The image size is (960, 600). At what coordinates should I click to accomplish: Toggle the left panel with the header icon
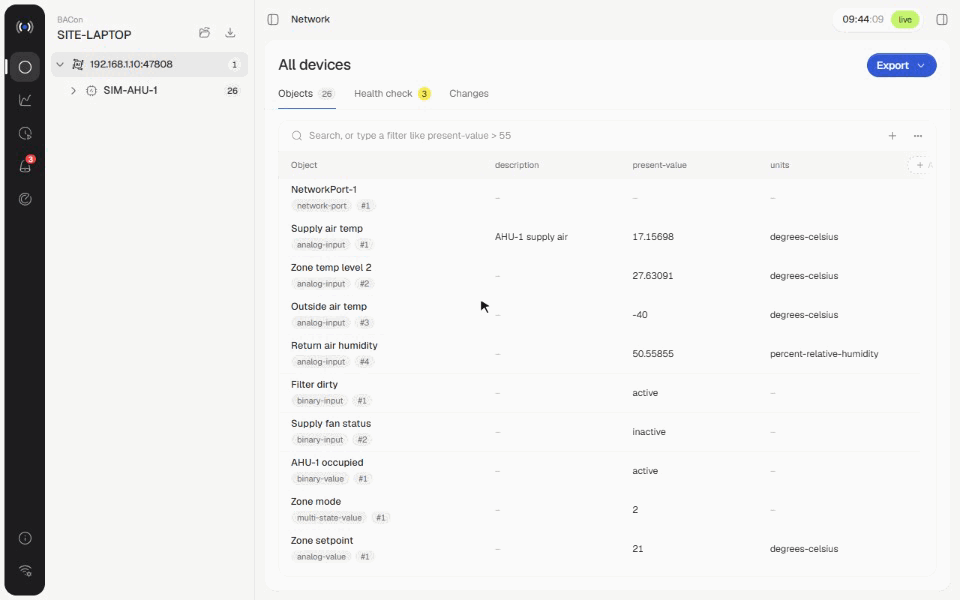coord(273,20)
